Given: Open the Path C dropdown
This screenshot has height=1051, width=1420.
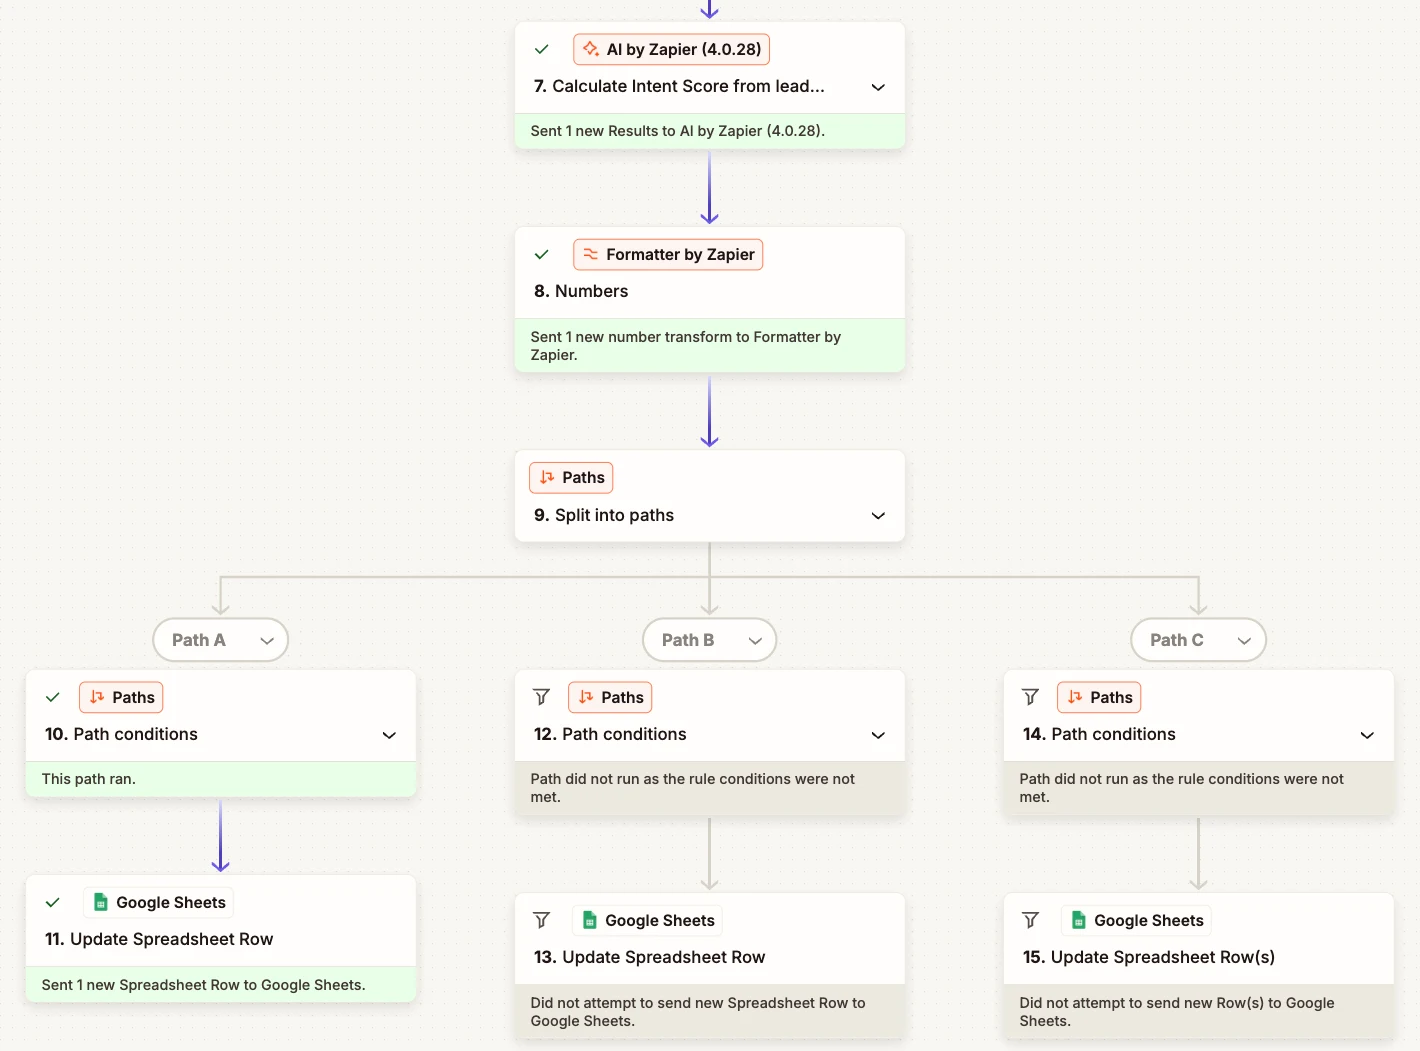Looking at the screenshot, I should click(1199, 640).
